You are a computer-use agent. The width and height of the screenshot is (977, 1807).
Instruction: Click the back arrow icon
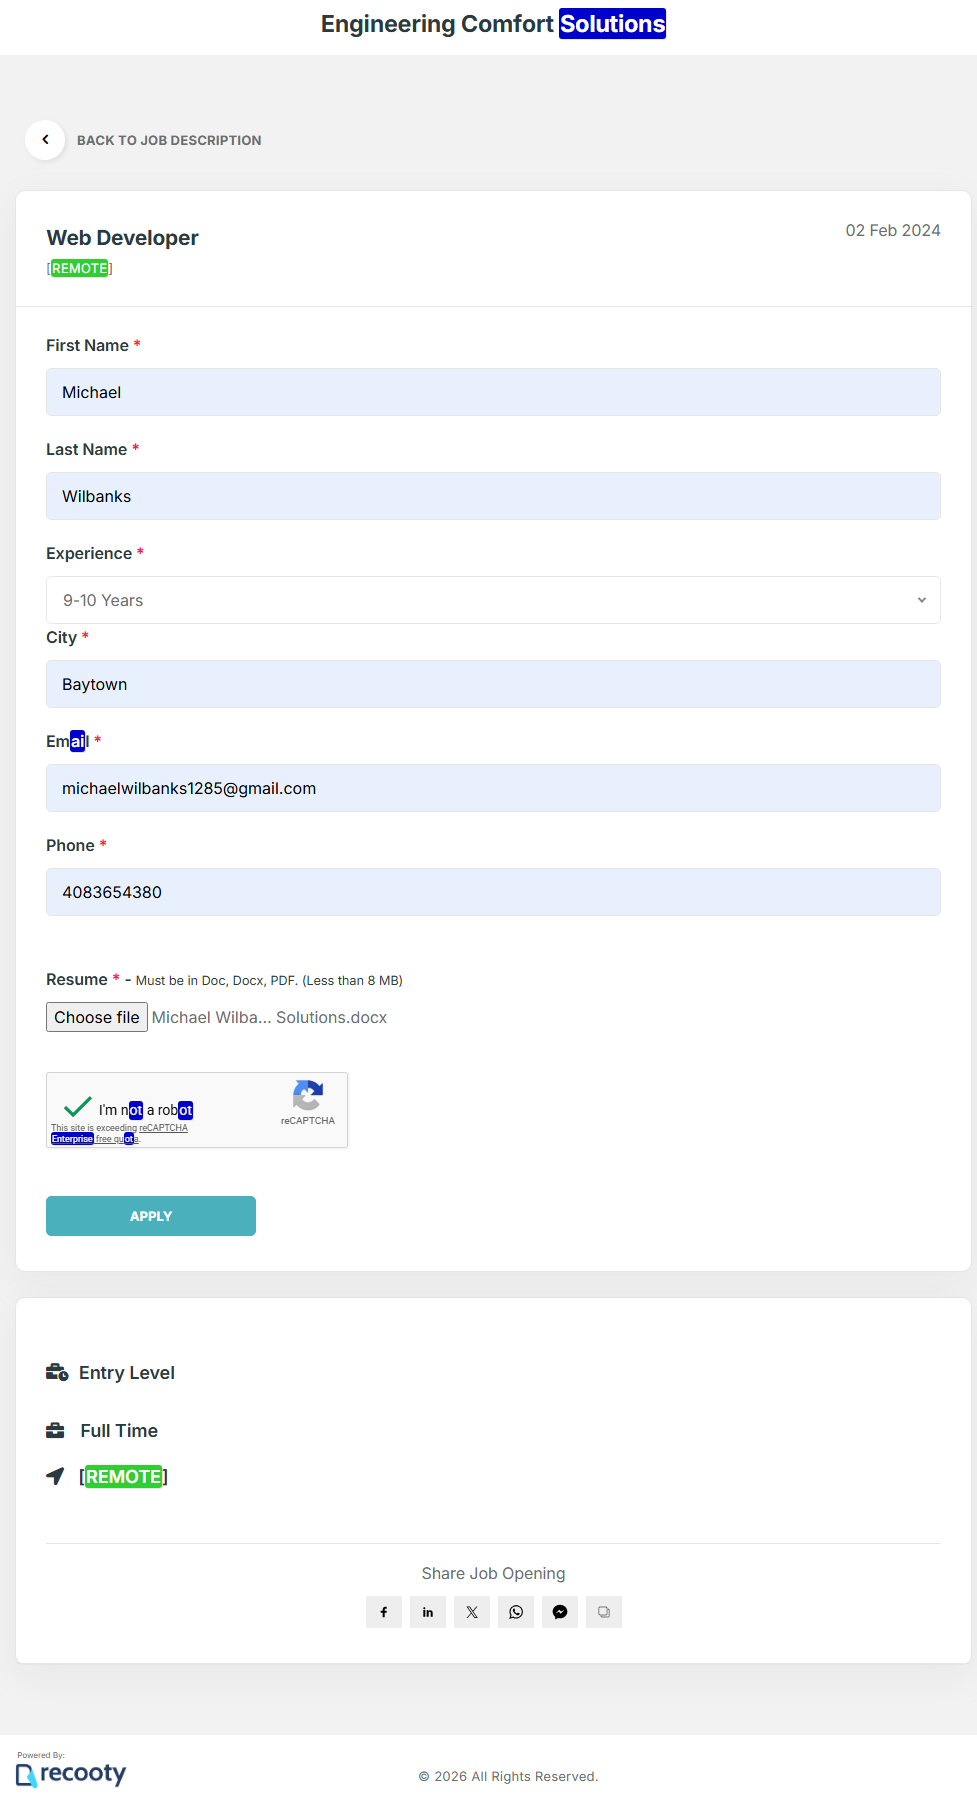click(45, 140)
